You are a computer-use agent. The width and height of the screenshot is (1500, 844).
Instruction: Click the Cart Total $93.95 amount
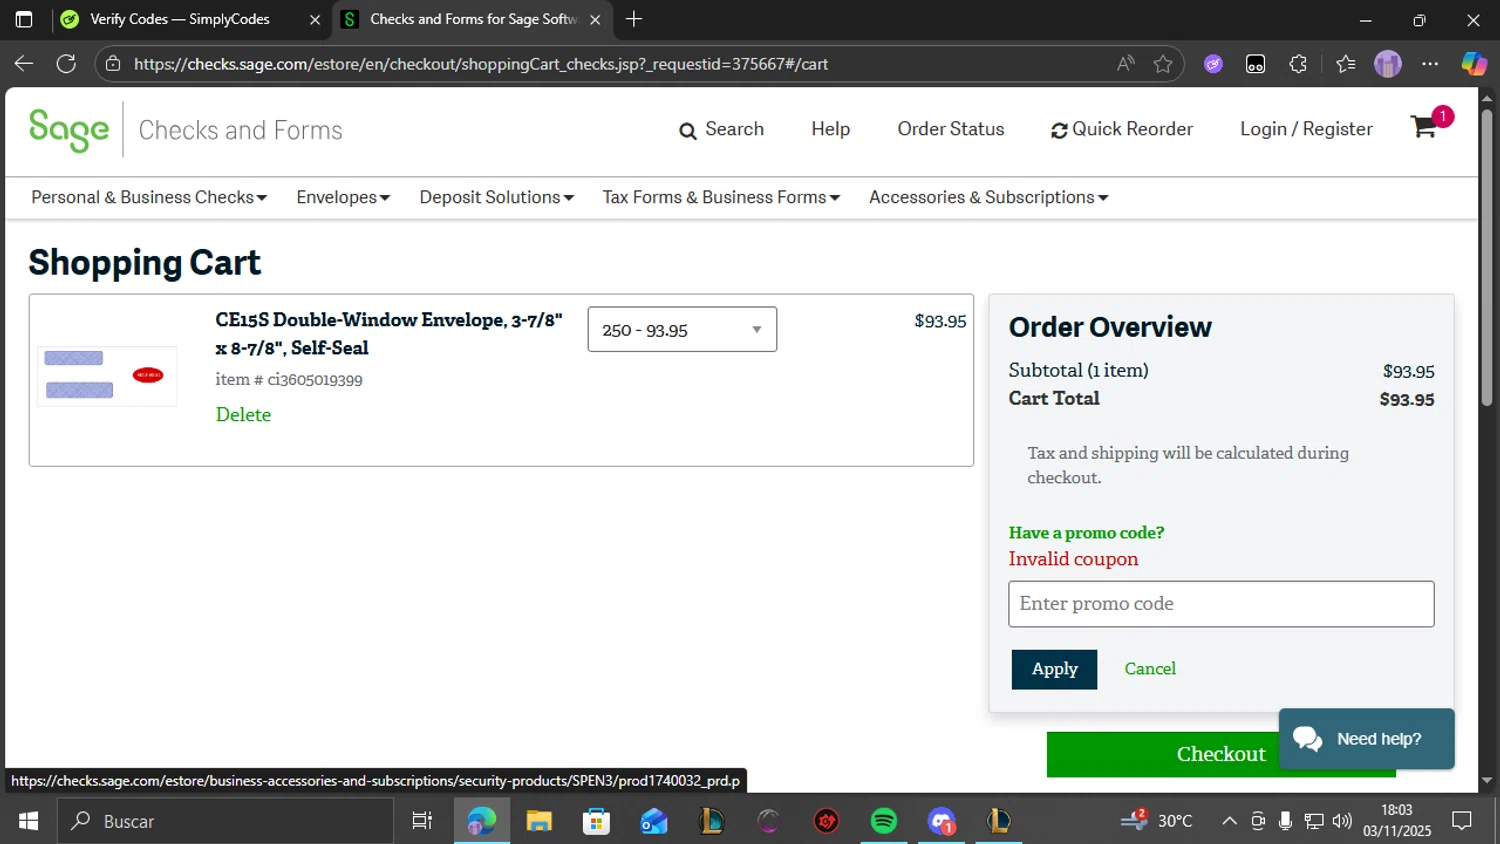(x=1407, y=399)
